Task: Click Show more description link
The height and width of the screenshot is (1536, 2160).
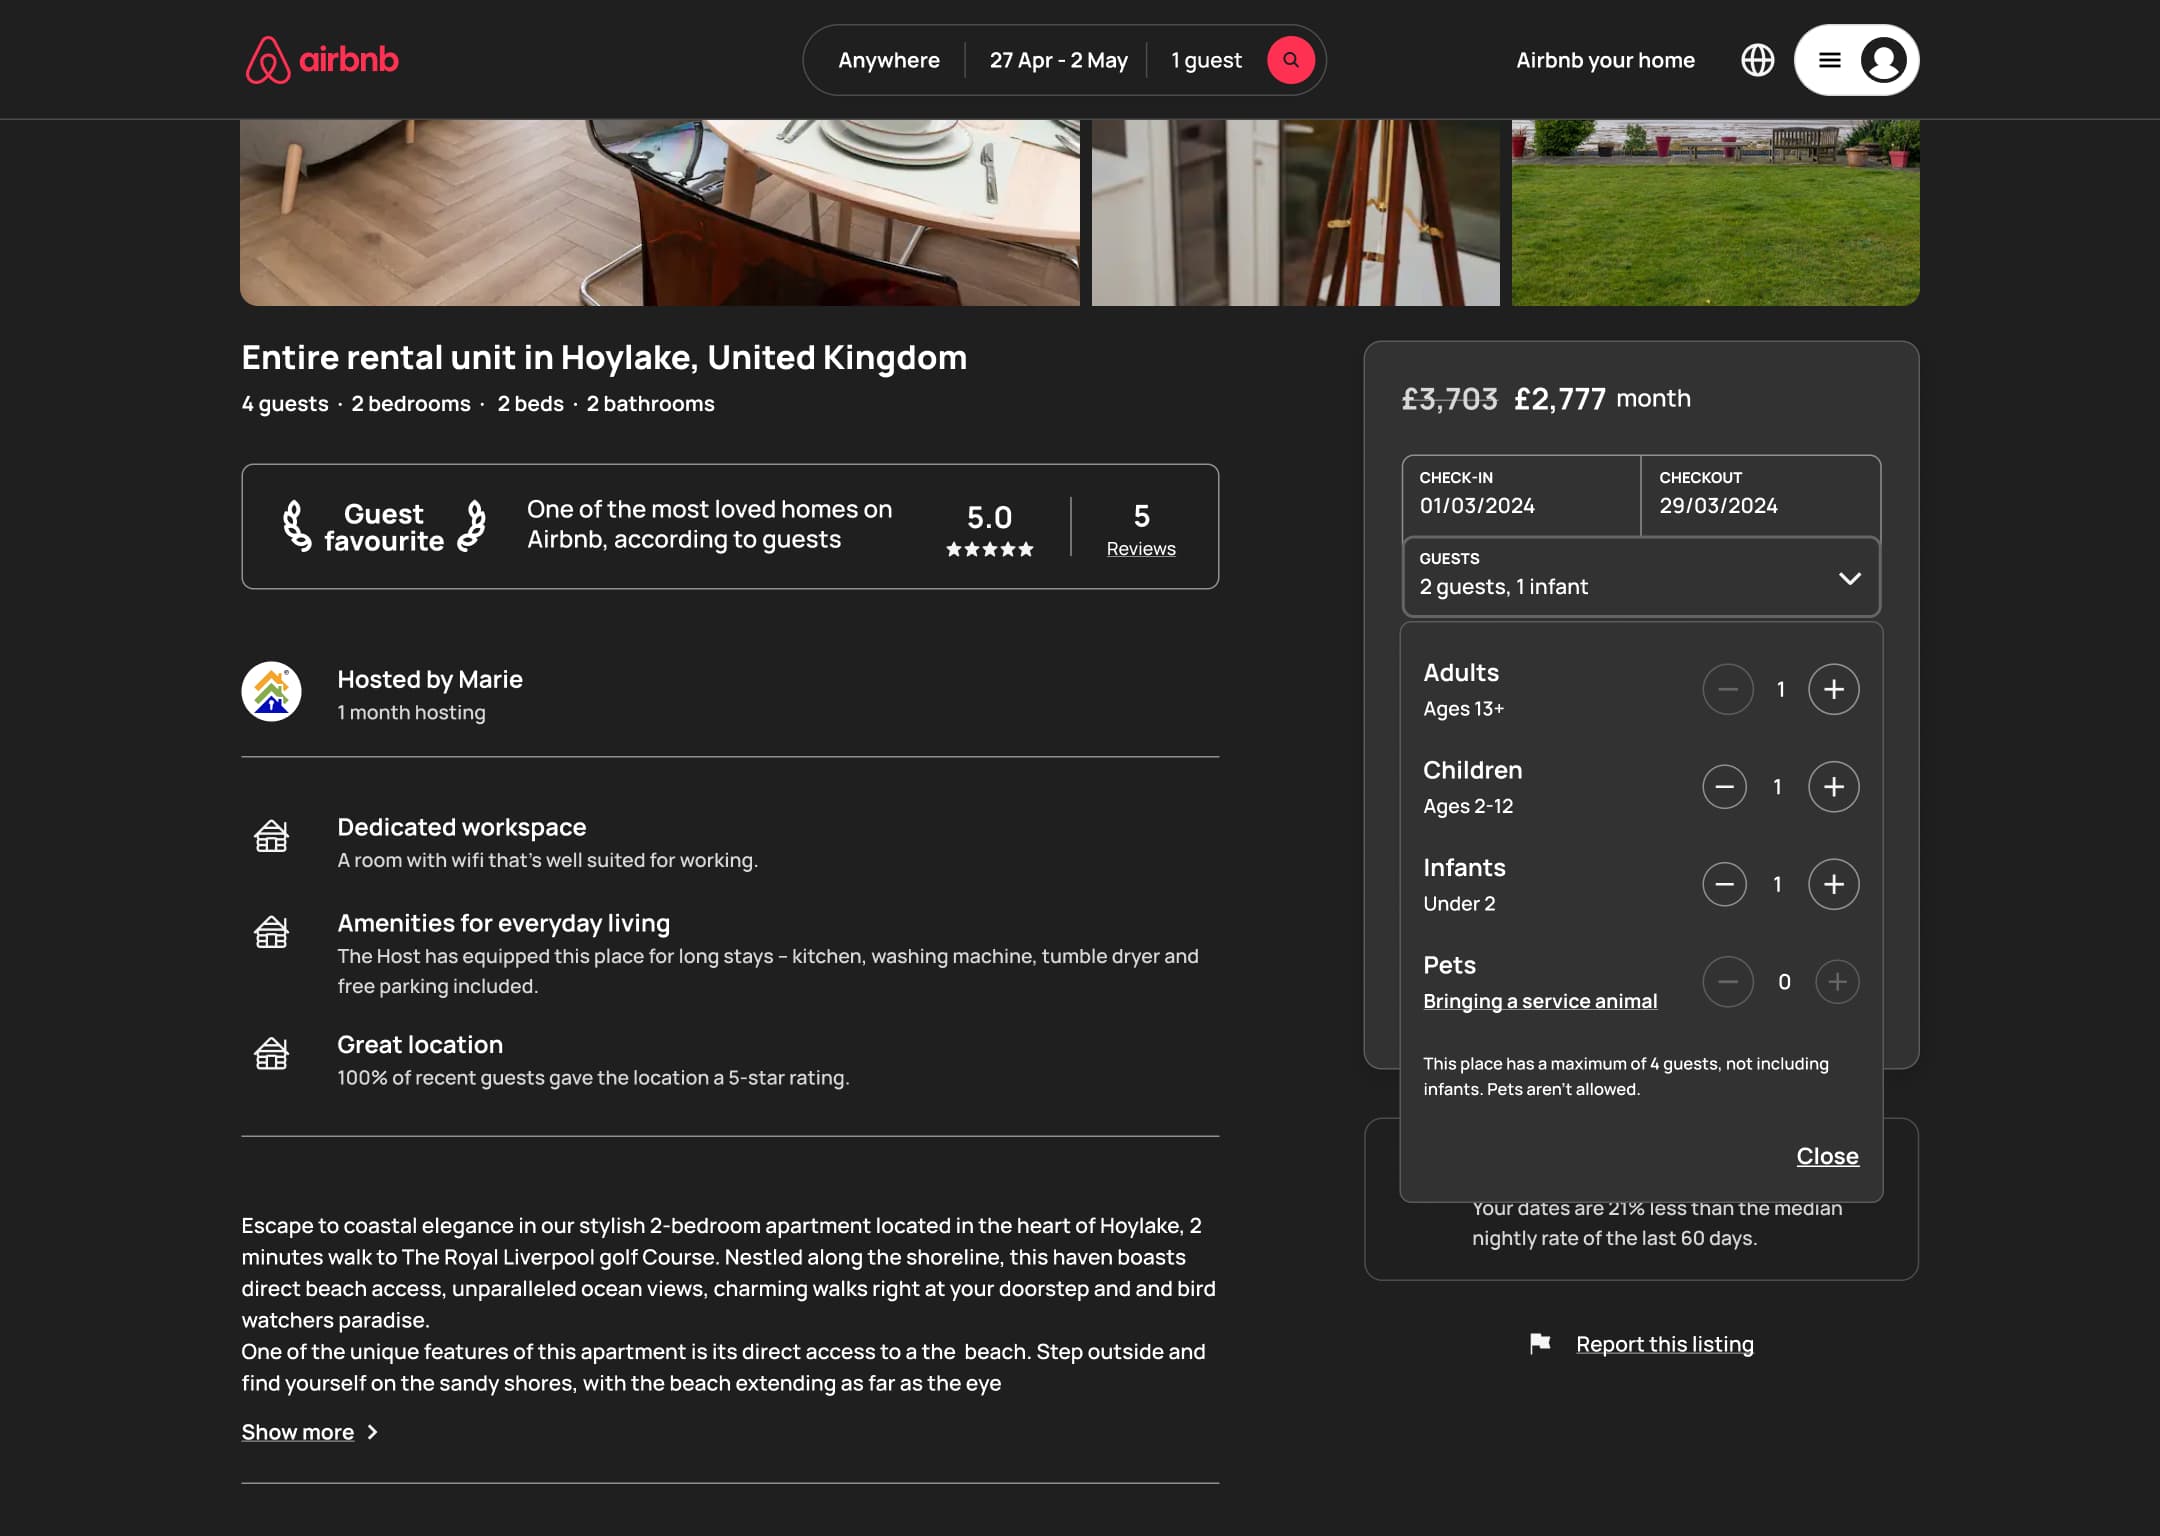Action: pyautogui.click(x=297, y=1432)
